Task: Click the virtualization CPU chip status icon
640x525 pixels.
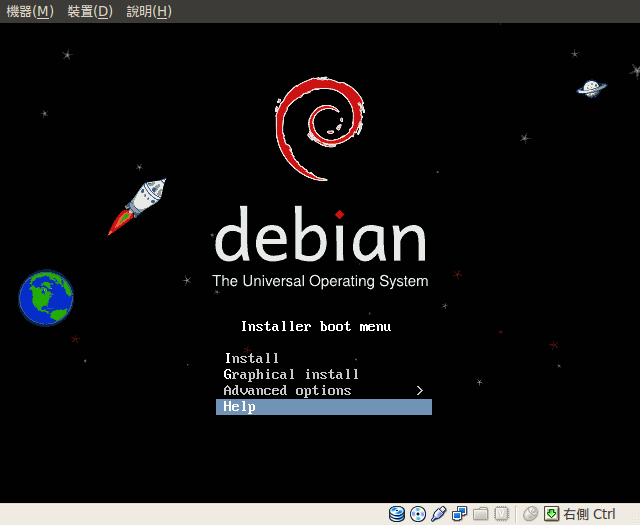Action: [x=502, y=514]
